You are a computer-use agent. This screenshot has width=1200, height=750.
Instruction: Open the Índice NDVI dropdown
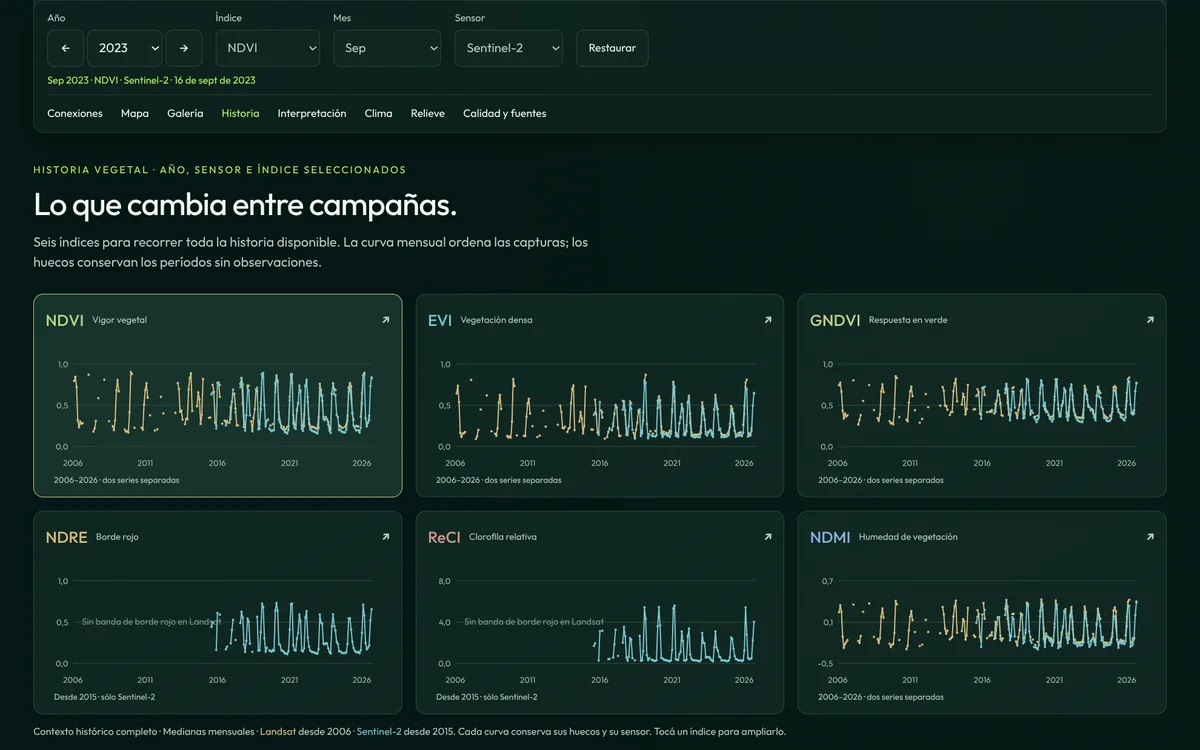tap(267, 48)
